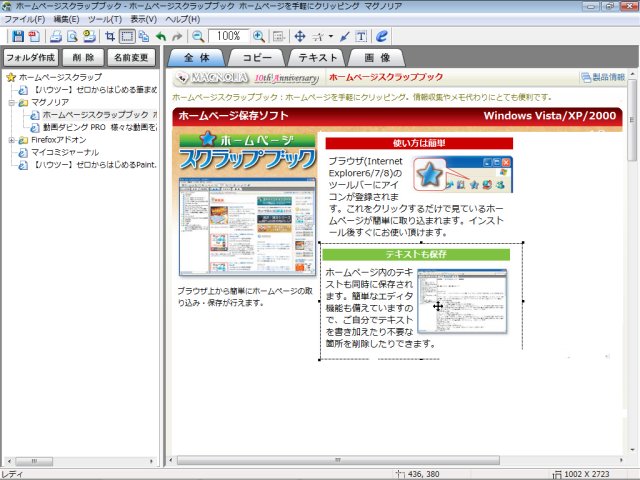The width and height of the screenshot is (640, 480).
Task: Click the star toolbar illustration image
Action: [462, 174]
